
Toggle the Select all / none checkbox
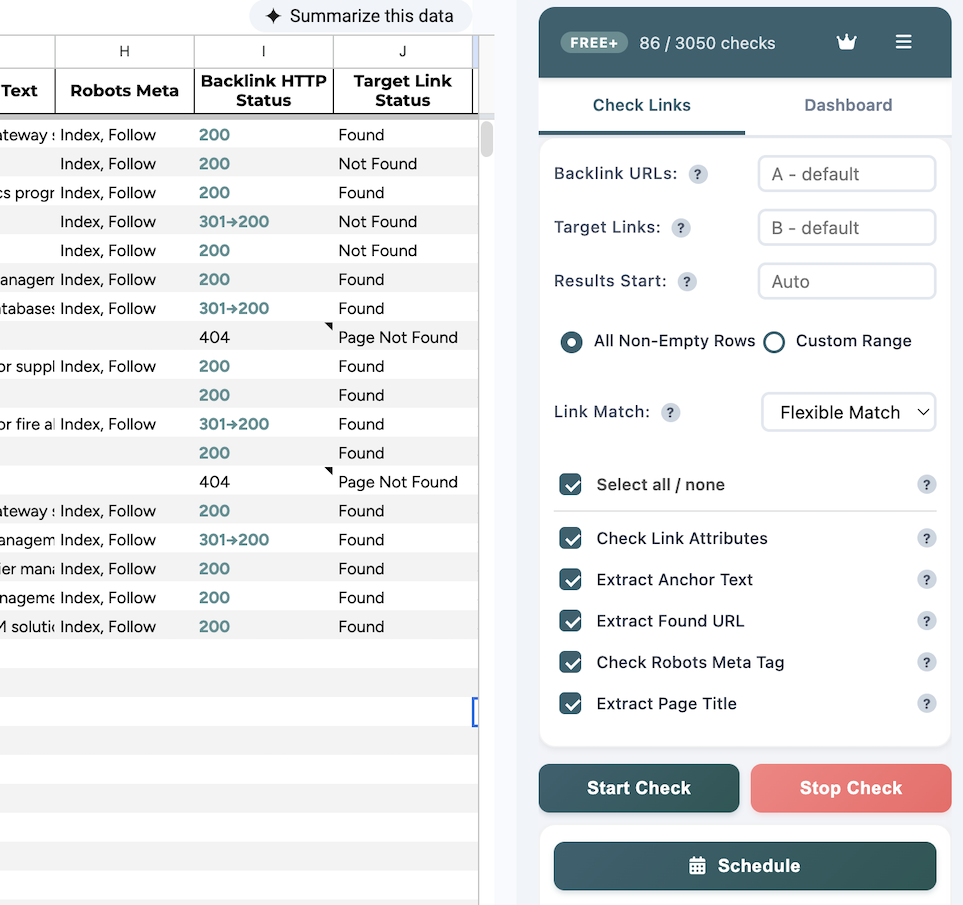point(571,484)
